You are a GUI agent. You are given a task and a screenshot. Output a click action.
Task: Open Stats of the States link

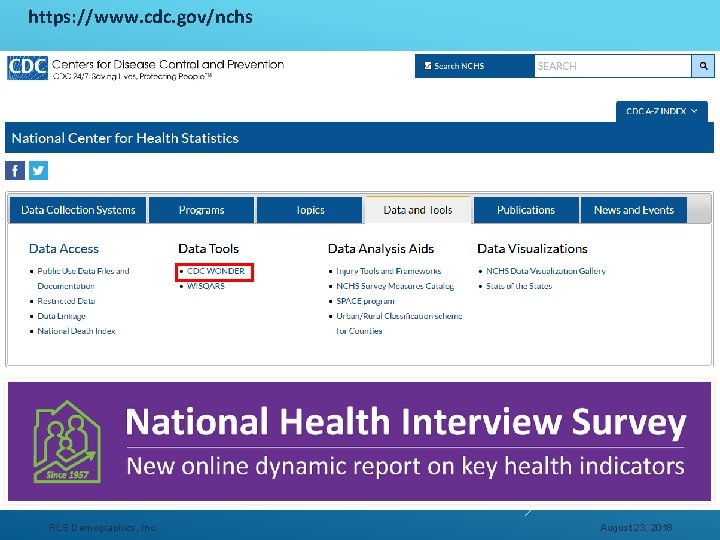click(x=519, y=286)
